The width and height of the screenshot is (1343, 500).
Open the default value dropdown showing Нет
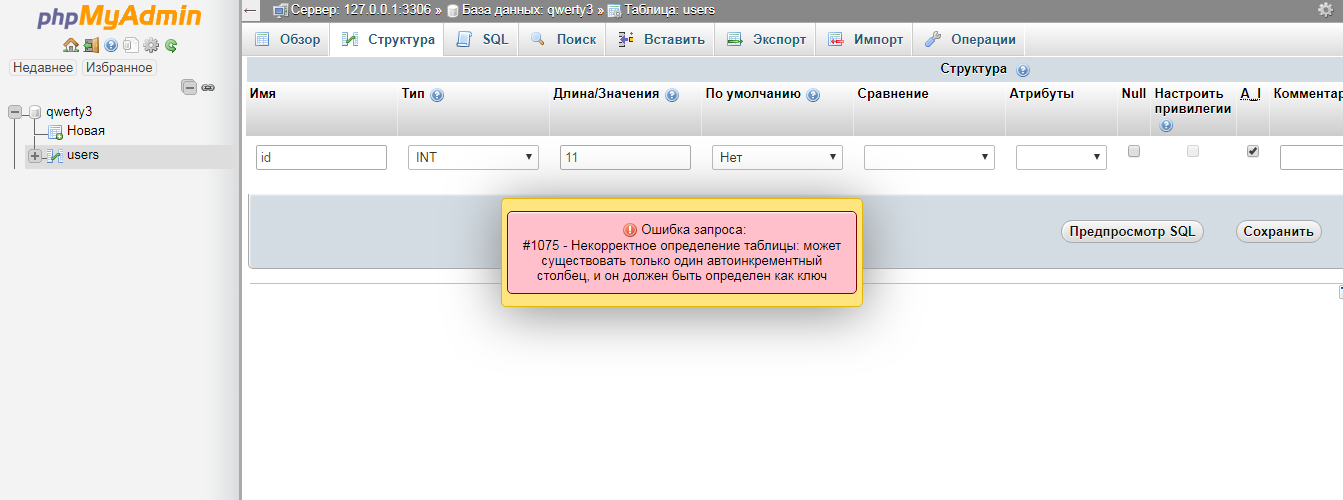[x=777, y=157]
